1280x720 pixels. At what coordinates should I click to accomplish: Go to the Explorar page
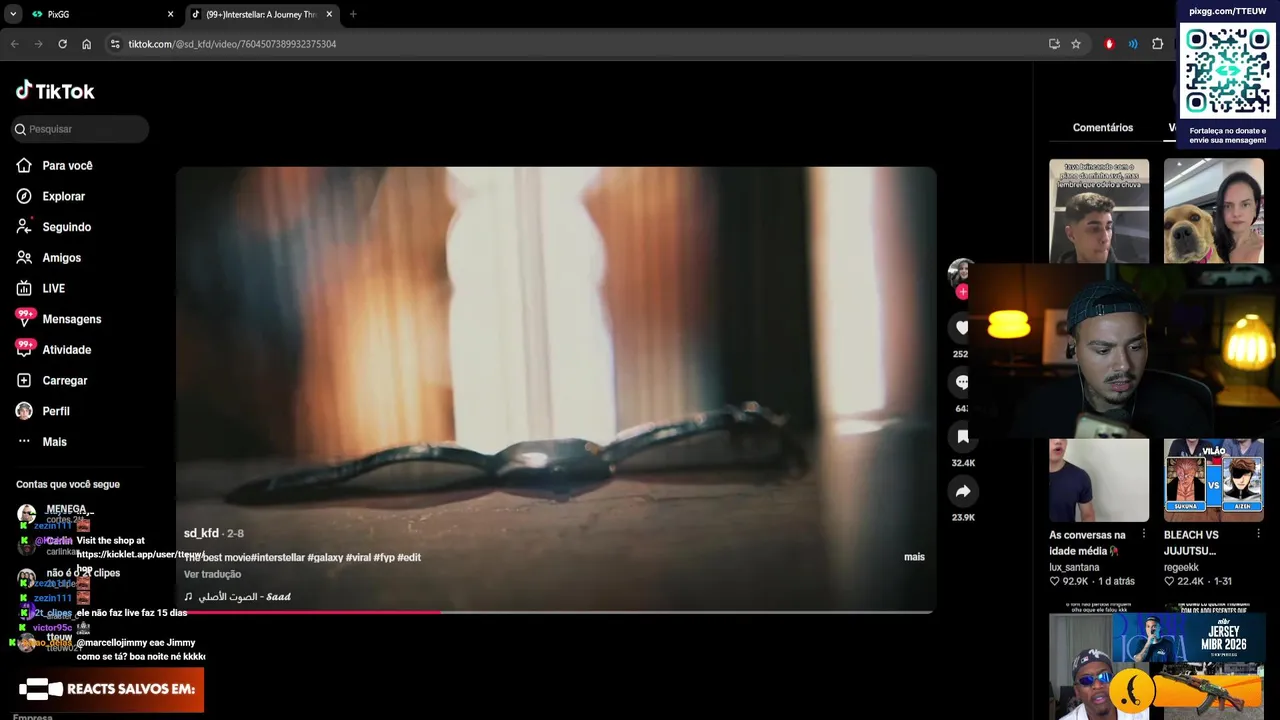coord(63,196)
